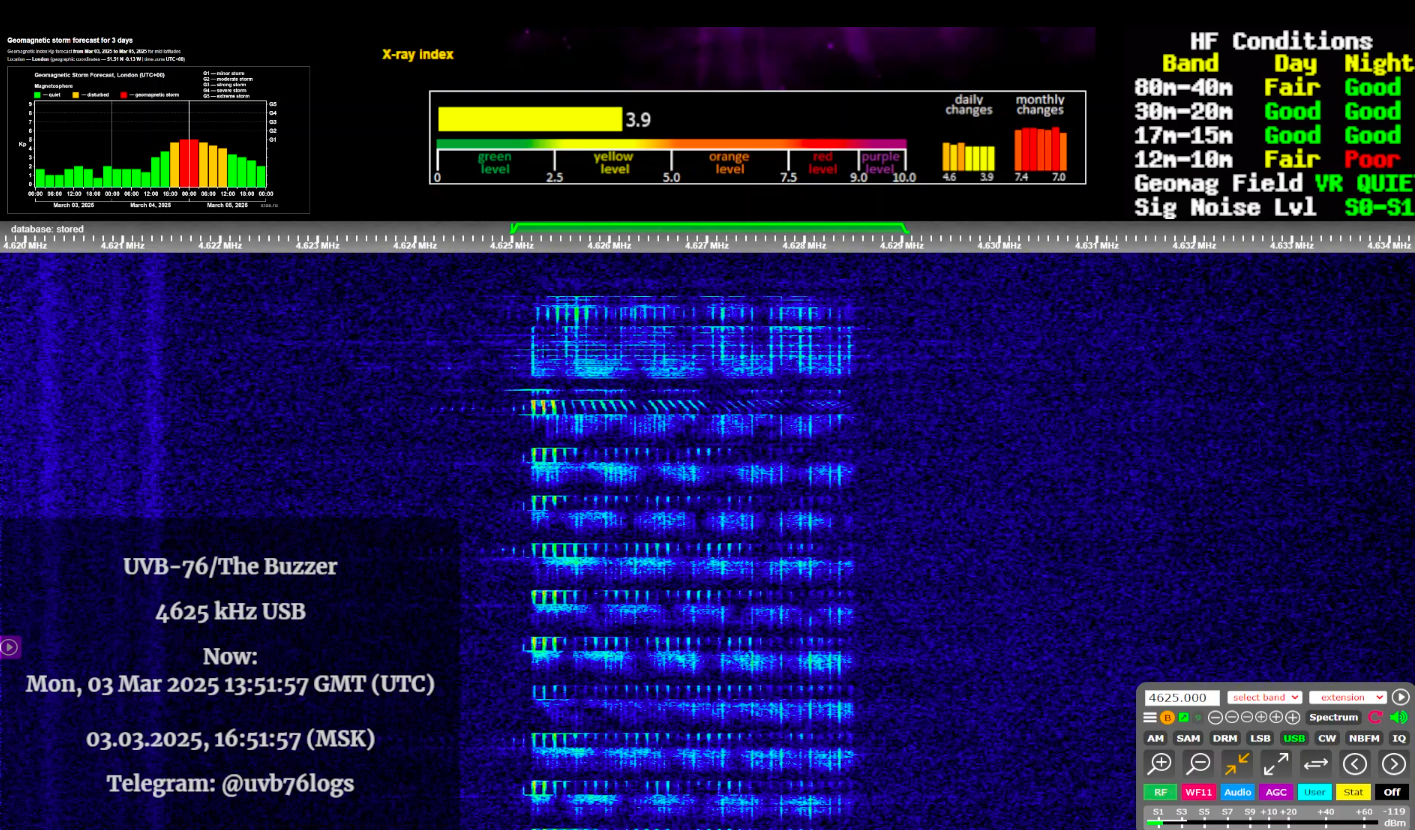Viewport: 1415px width, 830px height.
Task: Click the '4625 kHz USB' text
Action: click(x=230, y=611)
